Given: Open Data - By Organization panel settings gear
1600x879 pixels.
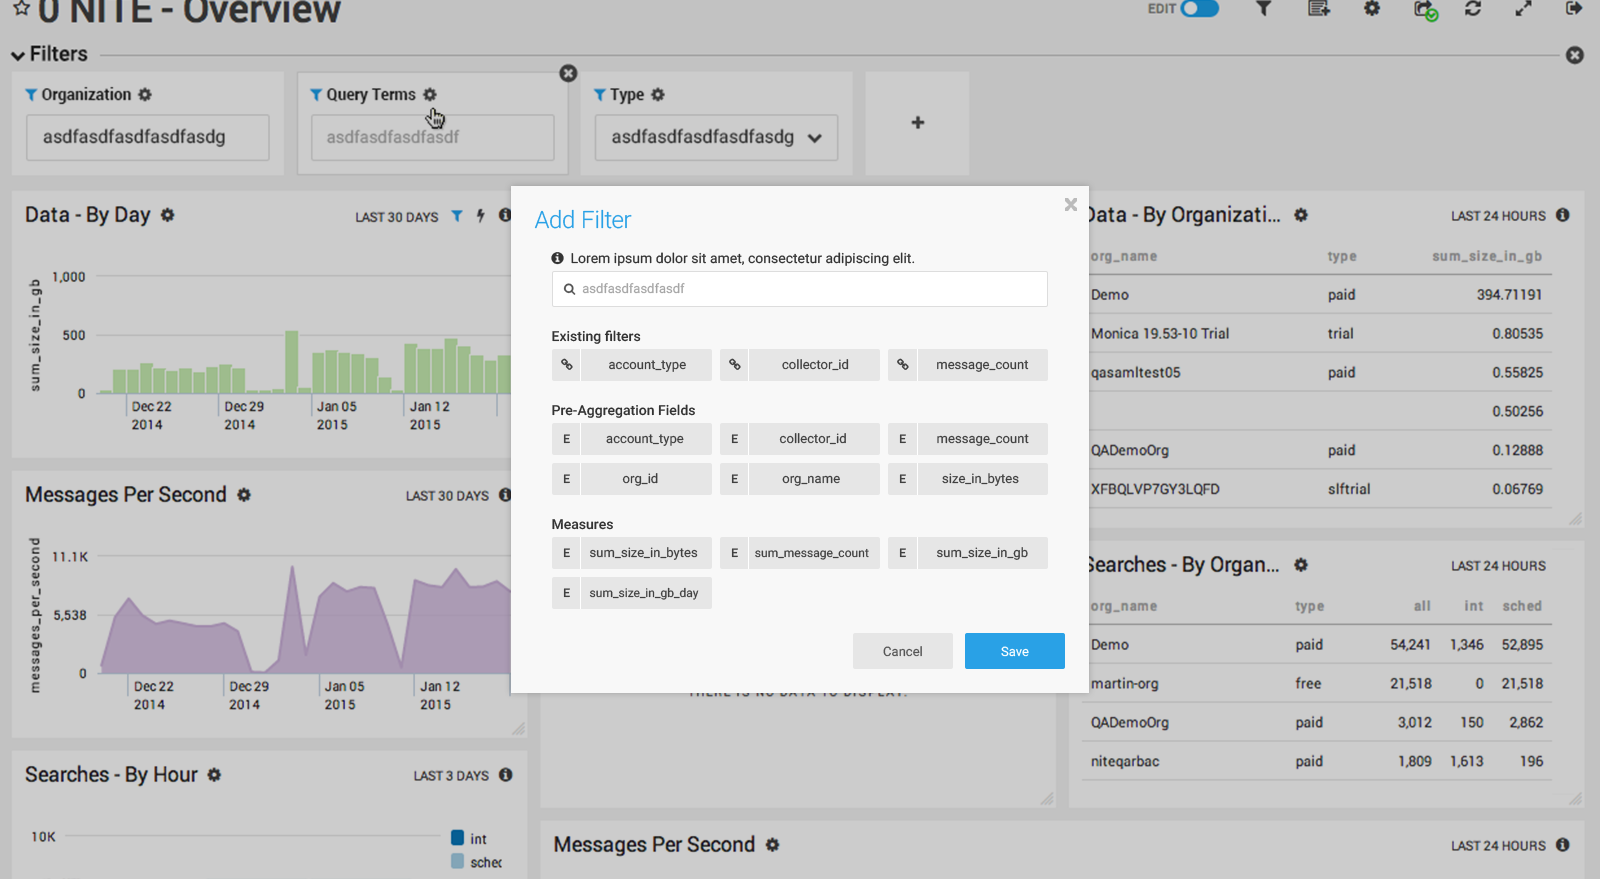Looking at the screenshot, I should point(1301,215).
